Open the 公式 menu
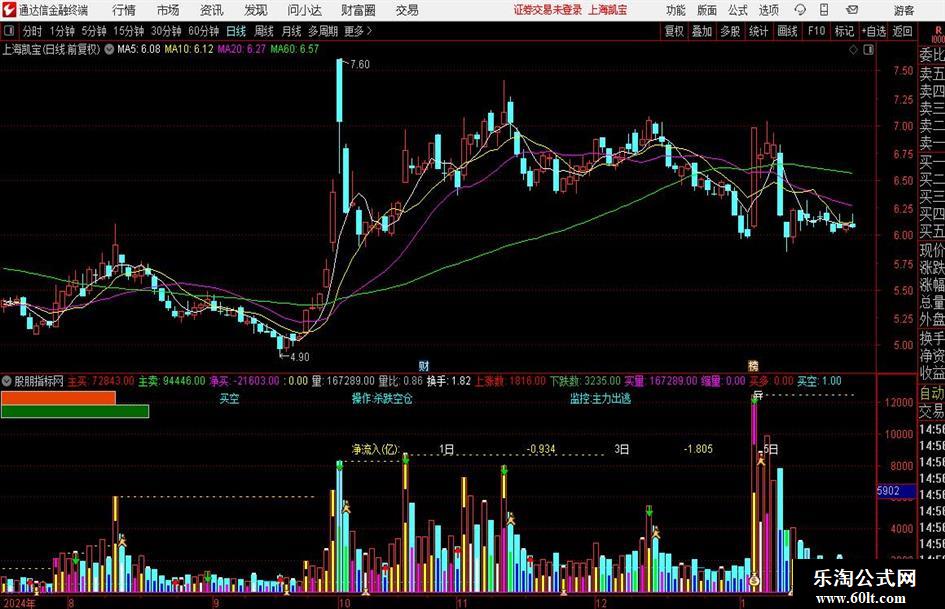 [738, 10]
